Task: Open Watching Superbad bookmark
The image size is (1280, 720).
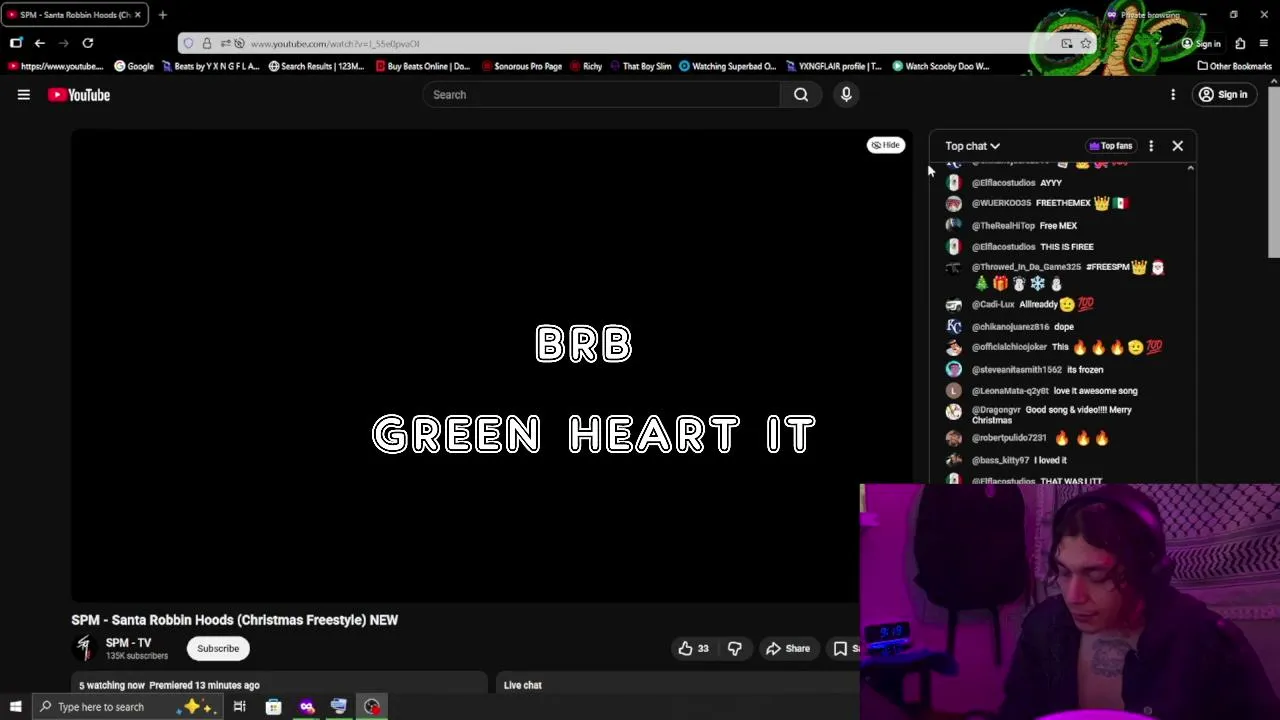Action: click(727, 66)
